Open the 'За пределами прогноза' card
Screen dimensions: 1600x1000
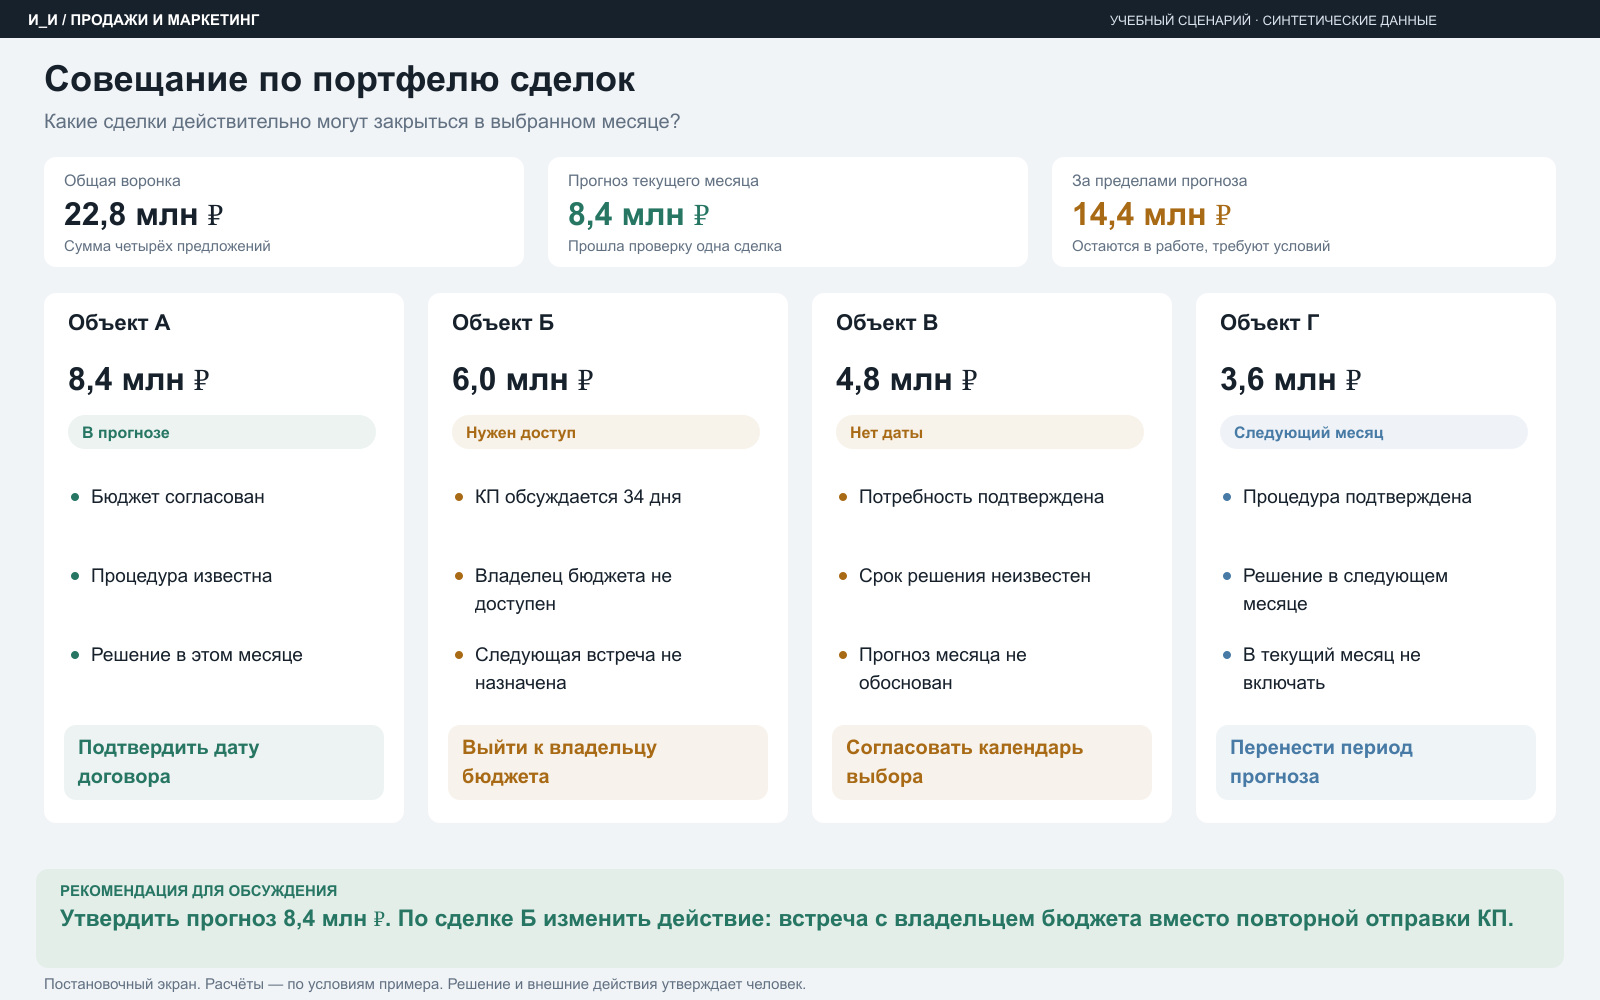(x=1304, y=212)
